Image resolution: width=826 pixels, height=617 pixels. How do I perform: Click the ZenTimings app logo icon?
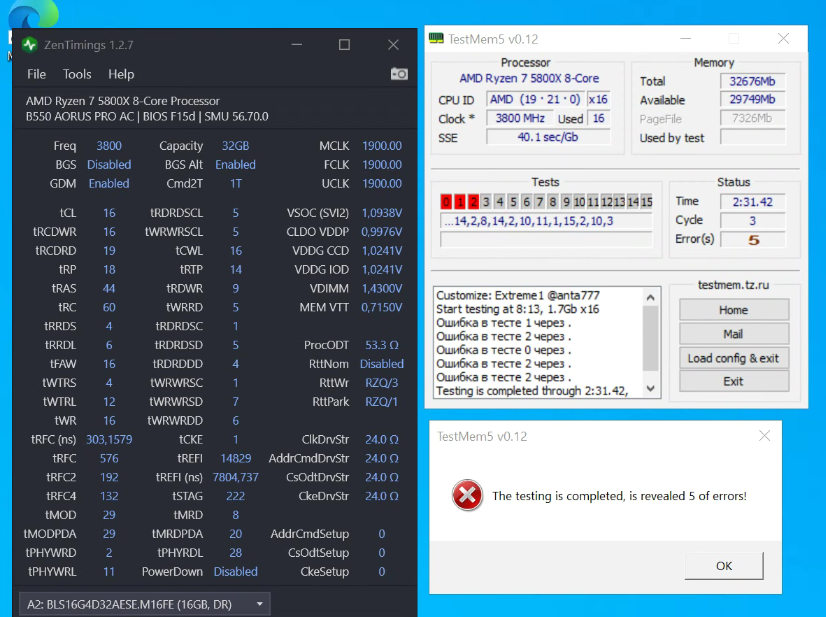pyautogui.click(x=30, y=45)
